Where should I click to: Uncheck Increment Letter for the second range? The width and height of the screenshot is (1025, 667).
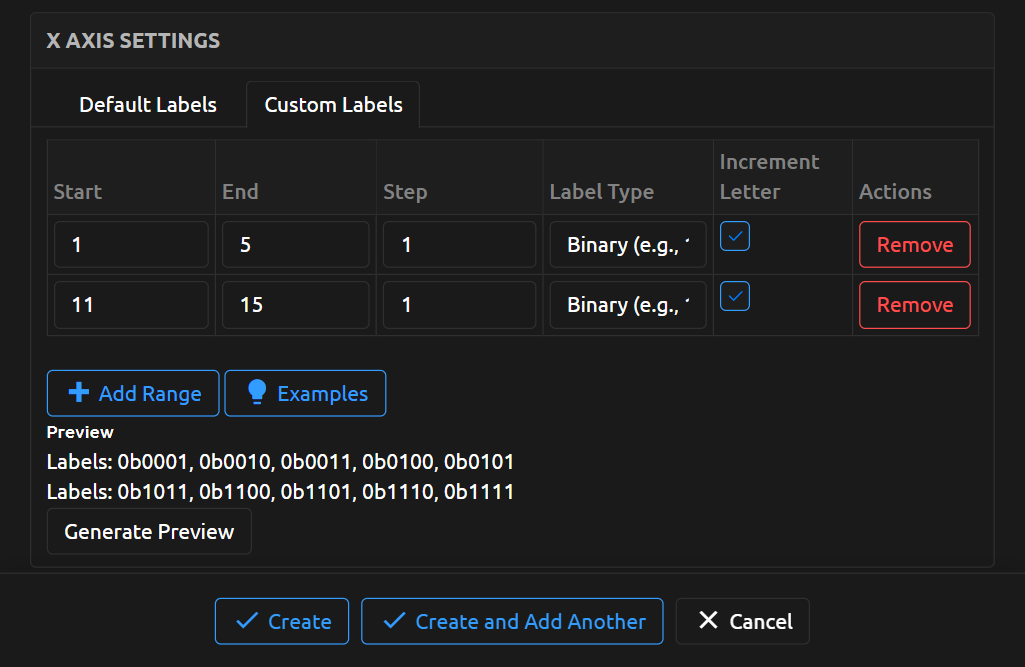point(735,296)
